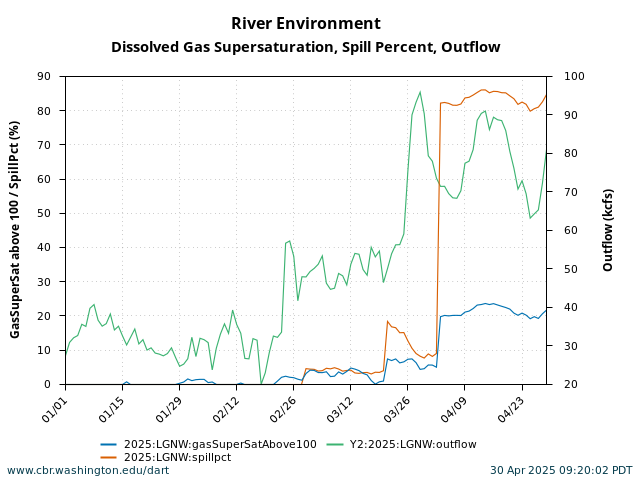Click left axis value 30
This screenshot has height=480, width=640.
pyautogui.click(x=44, y=282)
